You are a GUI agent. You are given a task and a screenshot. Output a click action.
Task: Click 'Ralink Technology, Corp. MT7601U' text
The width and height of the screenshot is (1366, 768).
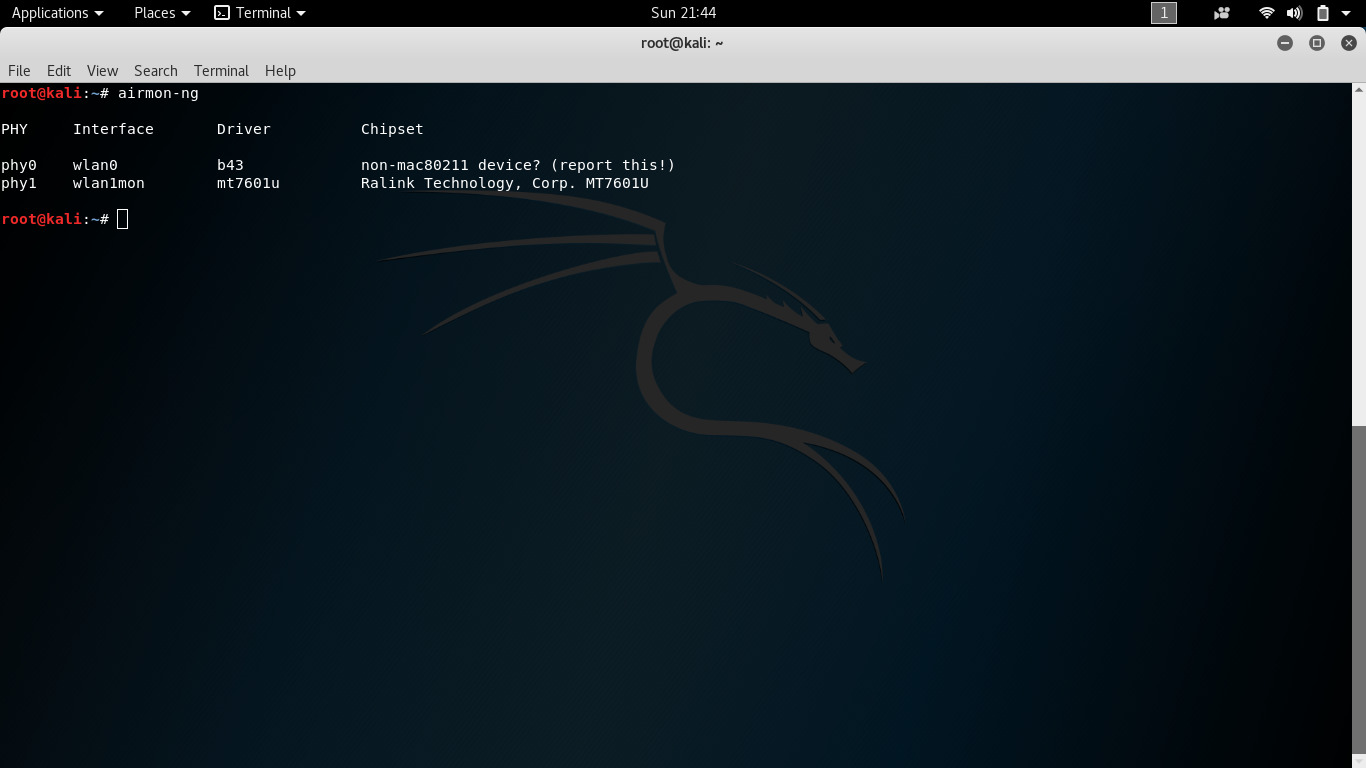point(505,183)
